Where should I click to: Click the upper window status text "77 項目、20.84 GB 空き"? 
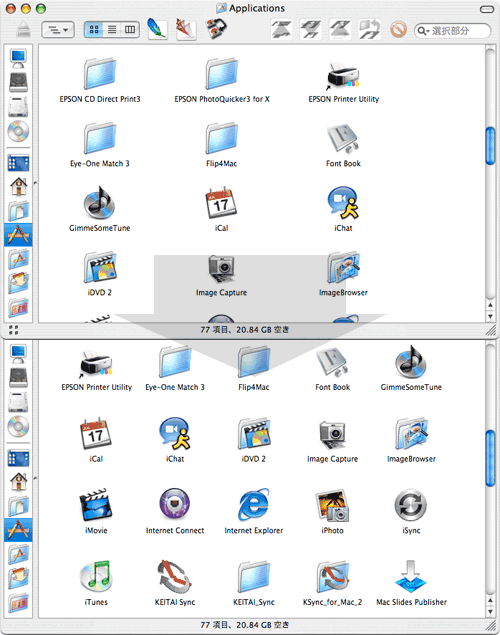coord(245,330)
